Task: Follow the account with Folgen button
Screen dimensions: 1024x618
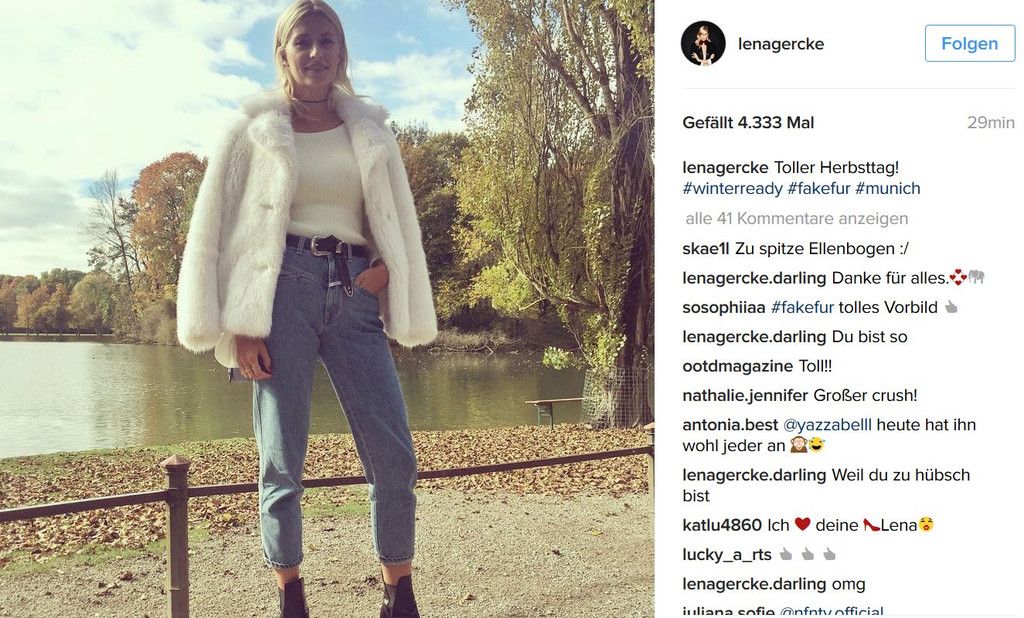Action: point(970,44)
